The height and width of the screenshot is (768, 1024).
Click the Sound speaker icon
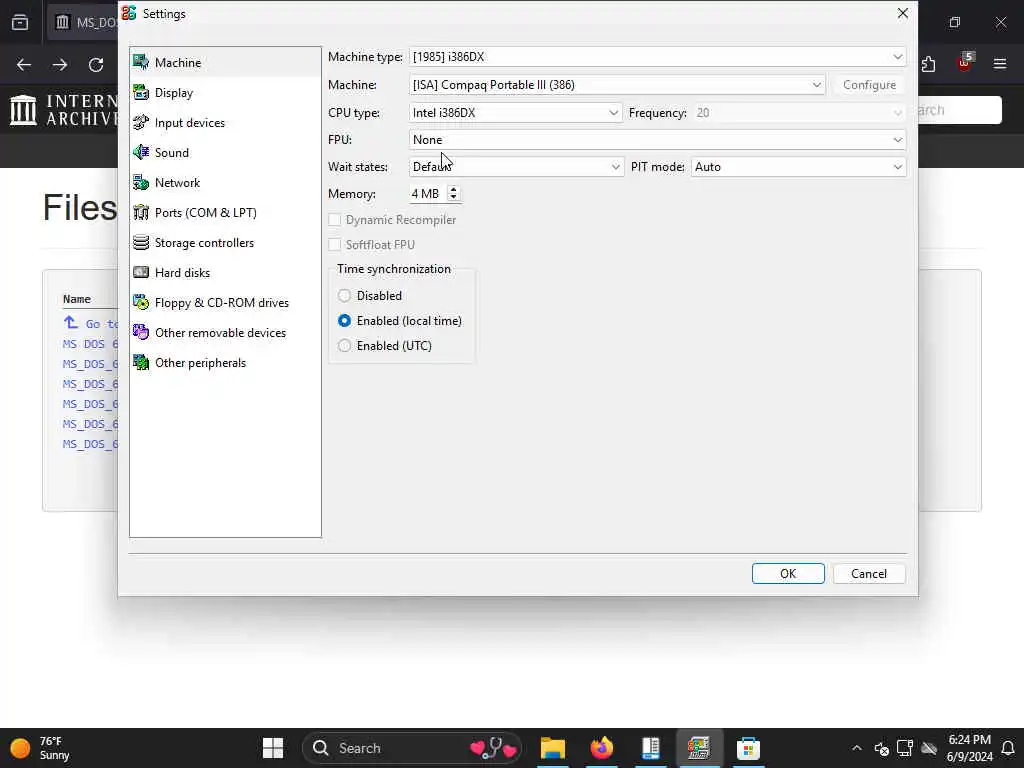[x=140, y=152]
